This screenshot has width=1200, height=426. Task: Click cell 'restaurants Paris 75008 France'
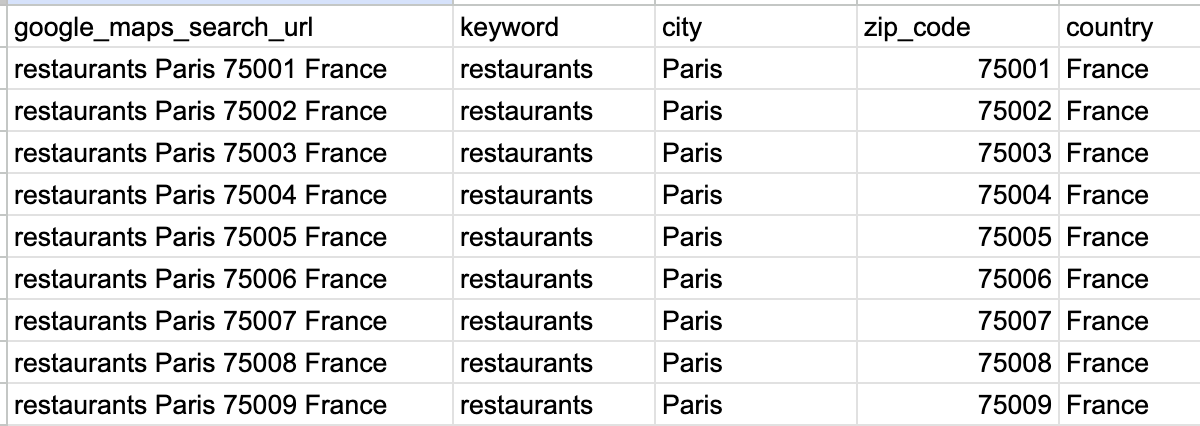click(231, 363)
